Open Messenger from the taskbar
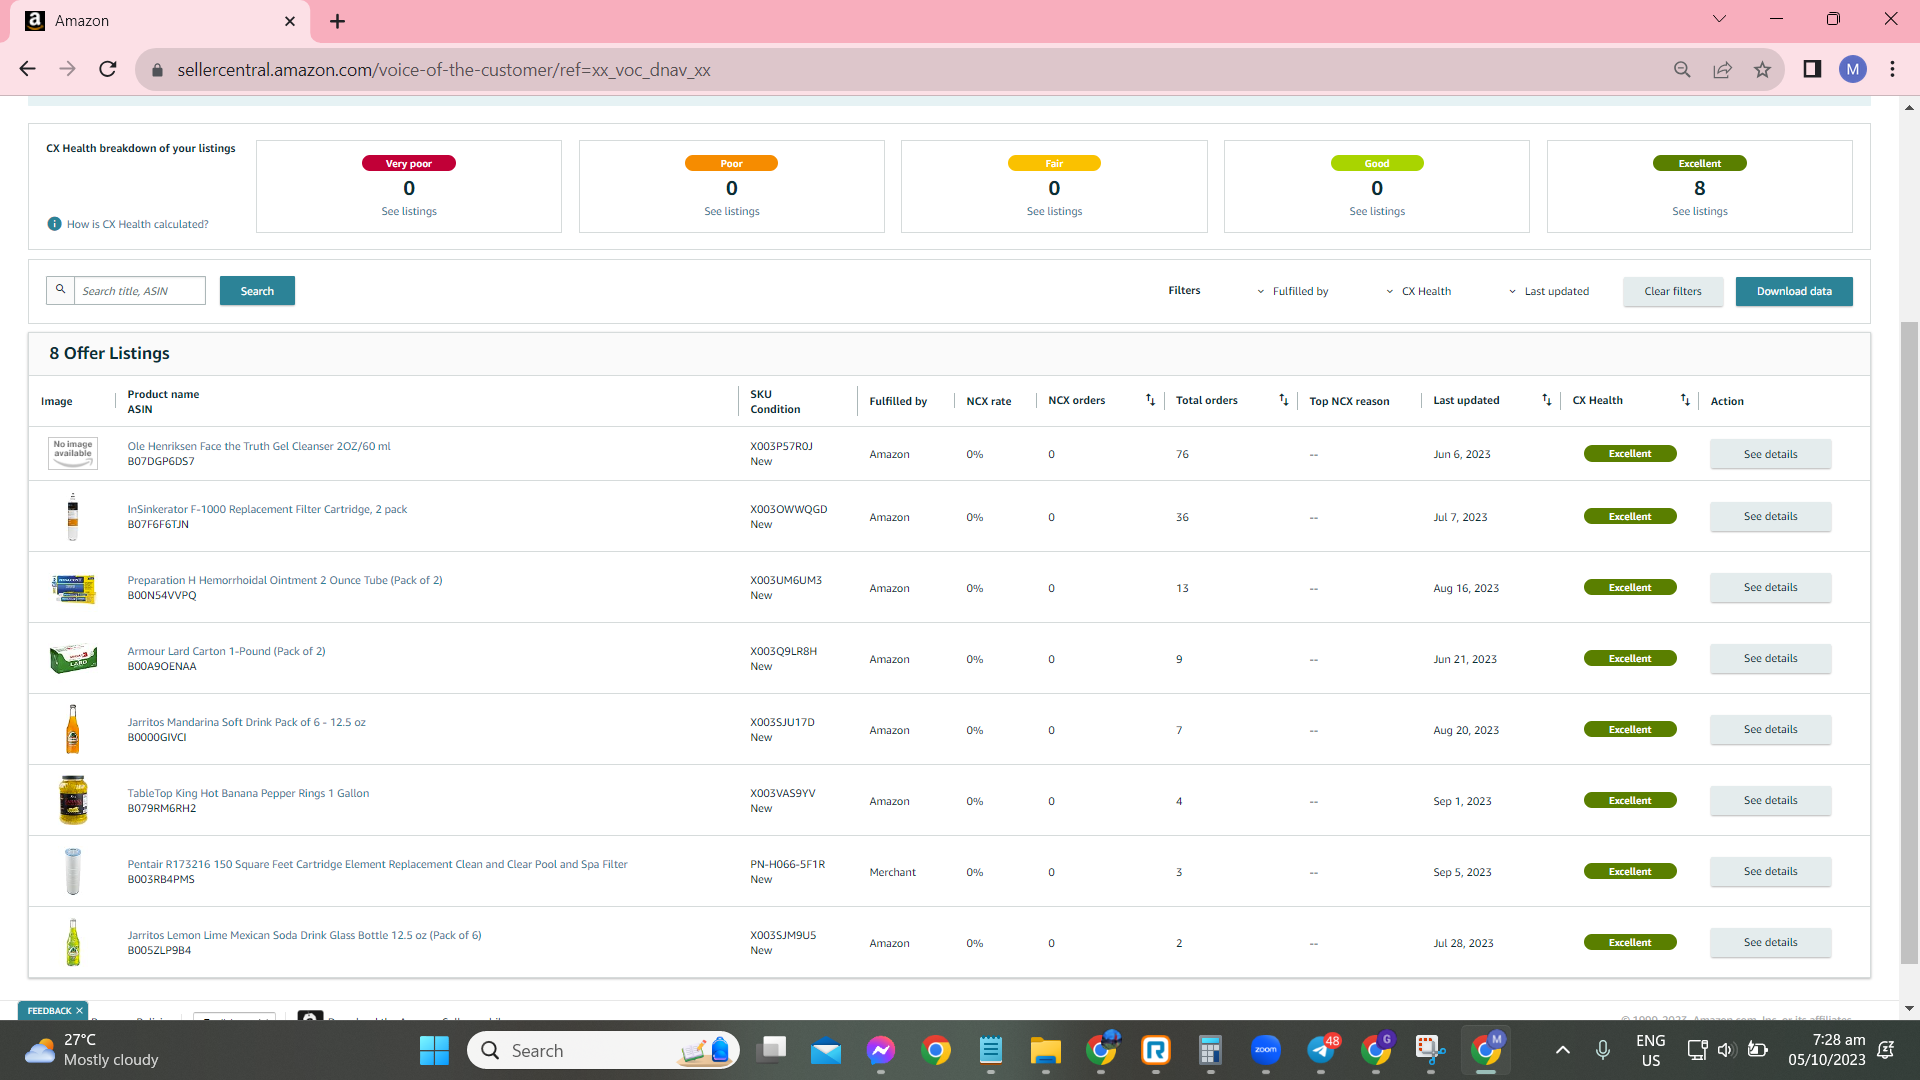The width and height of the screenshot is (1920, 1080). tap(880, 1050)
